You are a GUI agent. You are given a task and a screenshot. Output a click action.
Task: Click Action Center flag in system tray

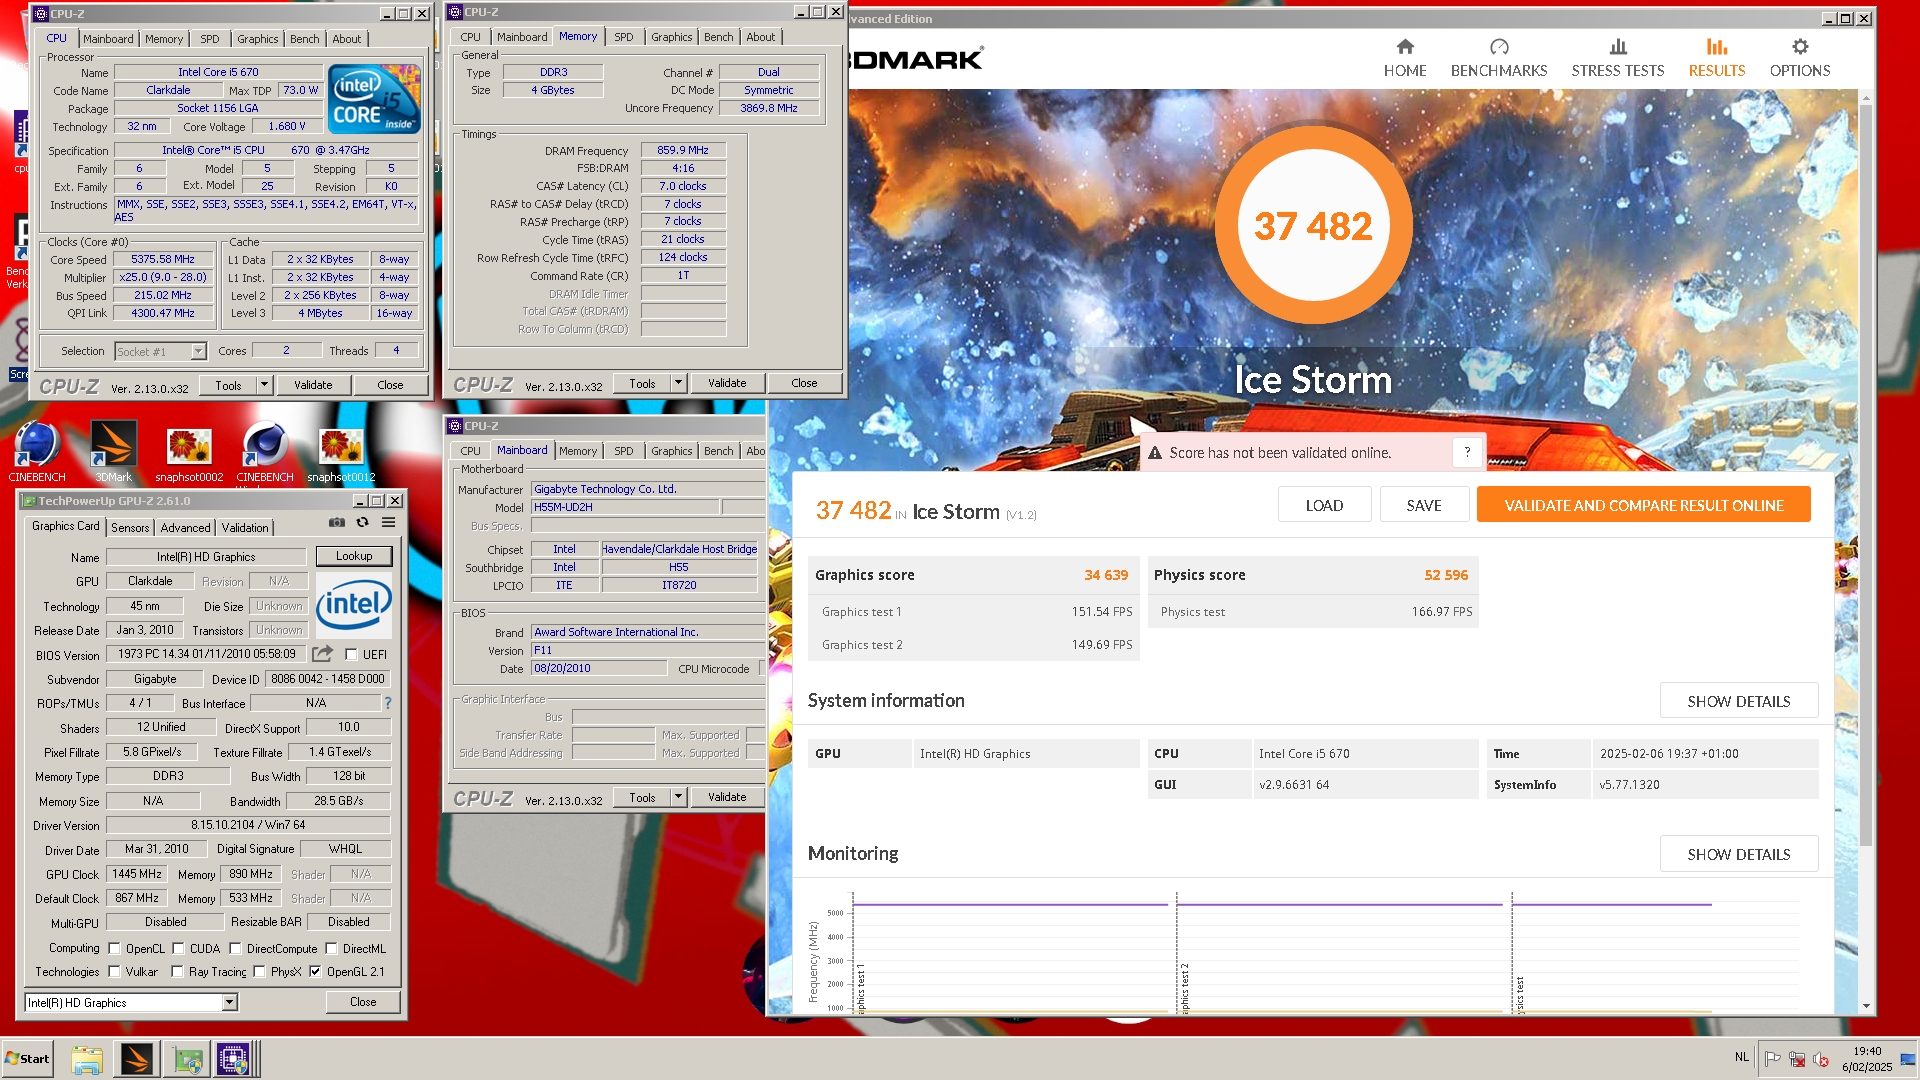1773,1059
